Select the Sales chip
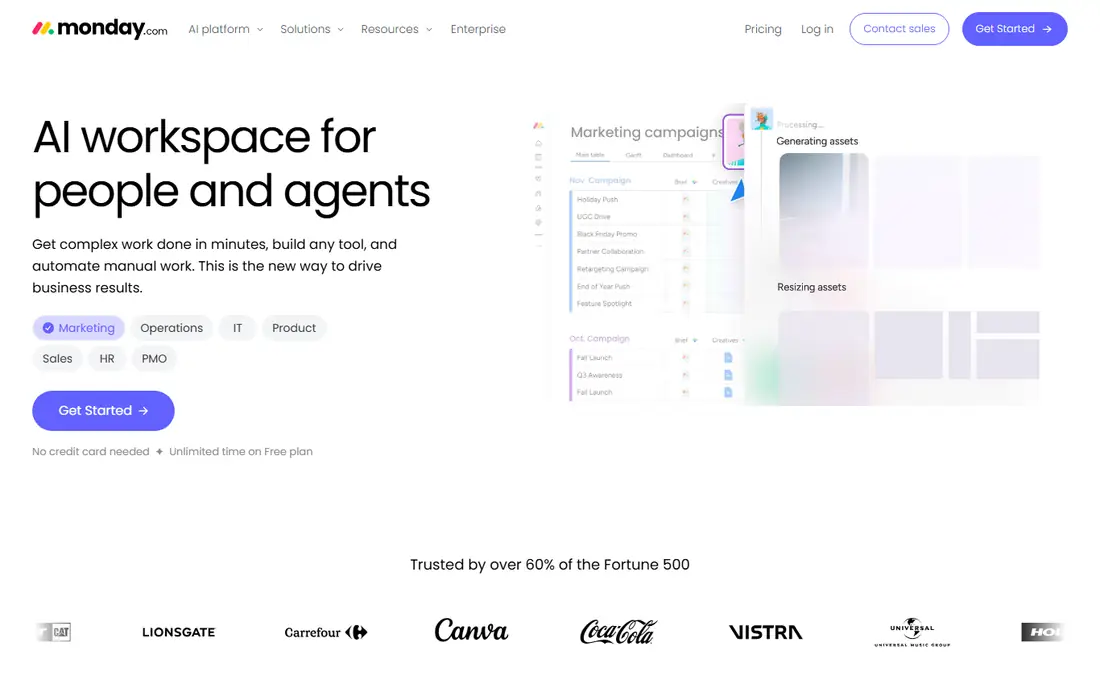This screenshot has height=688, width=1100. click(x=57, y=358)
